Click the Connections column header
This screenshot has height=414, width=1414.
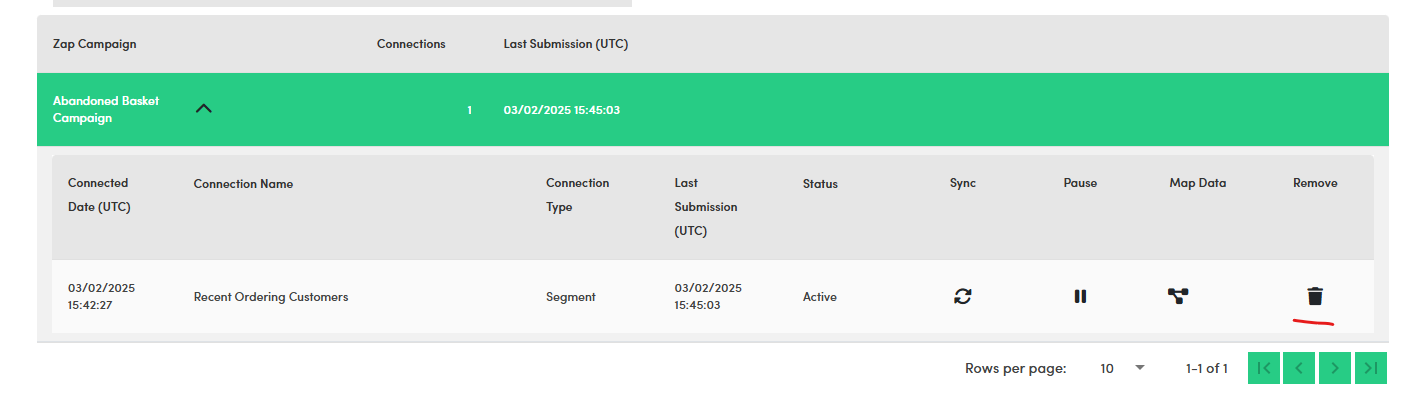[411, 44]
